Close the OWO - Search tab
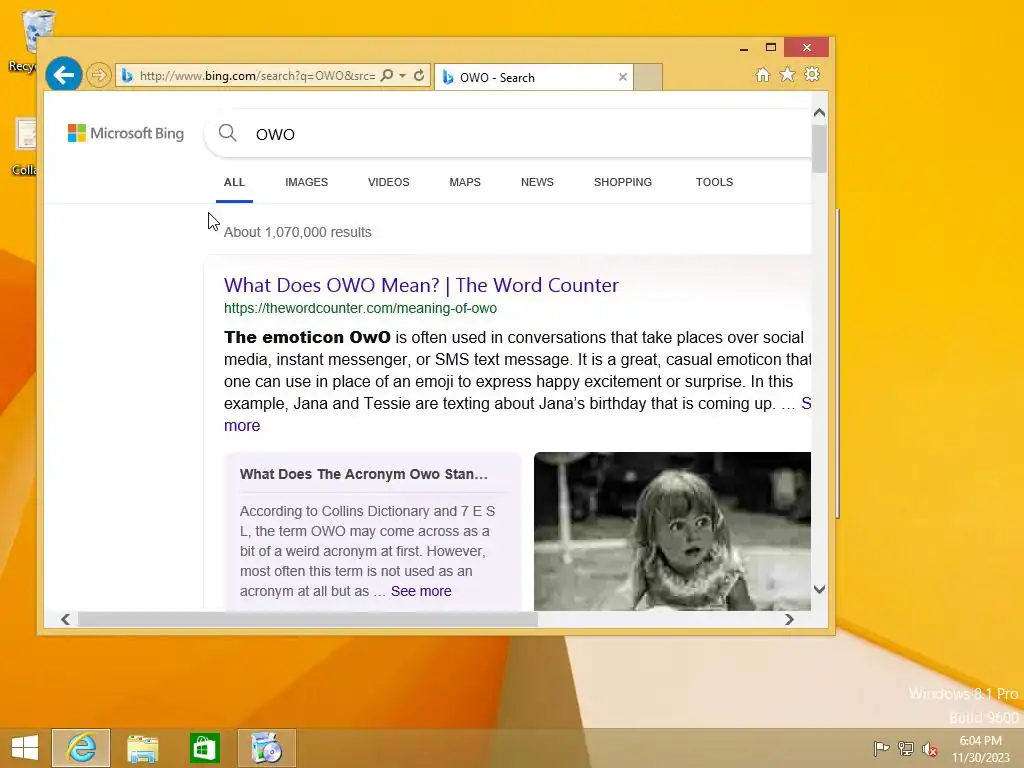 pyautogui.click(x=622, y=77)
